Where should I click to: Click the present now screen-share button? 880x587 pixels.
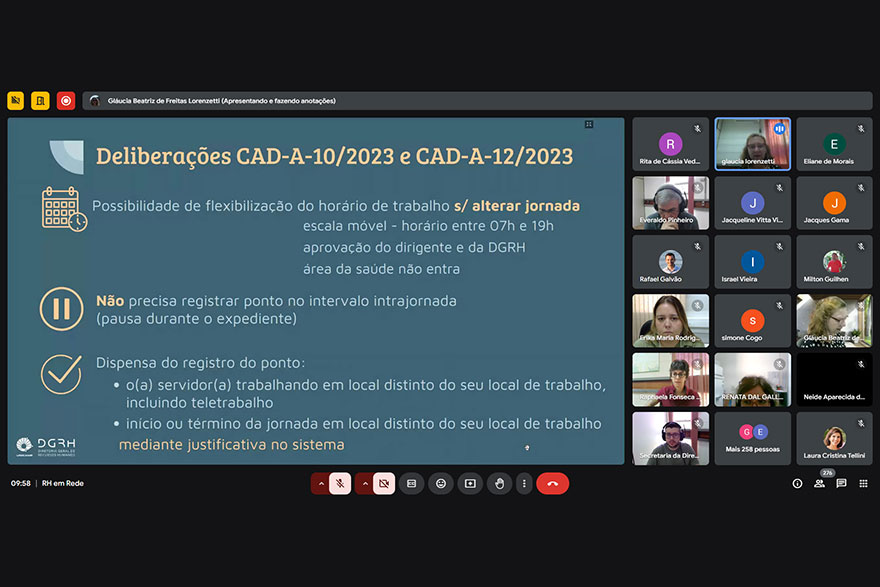point(470,483)
